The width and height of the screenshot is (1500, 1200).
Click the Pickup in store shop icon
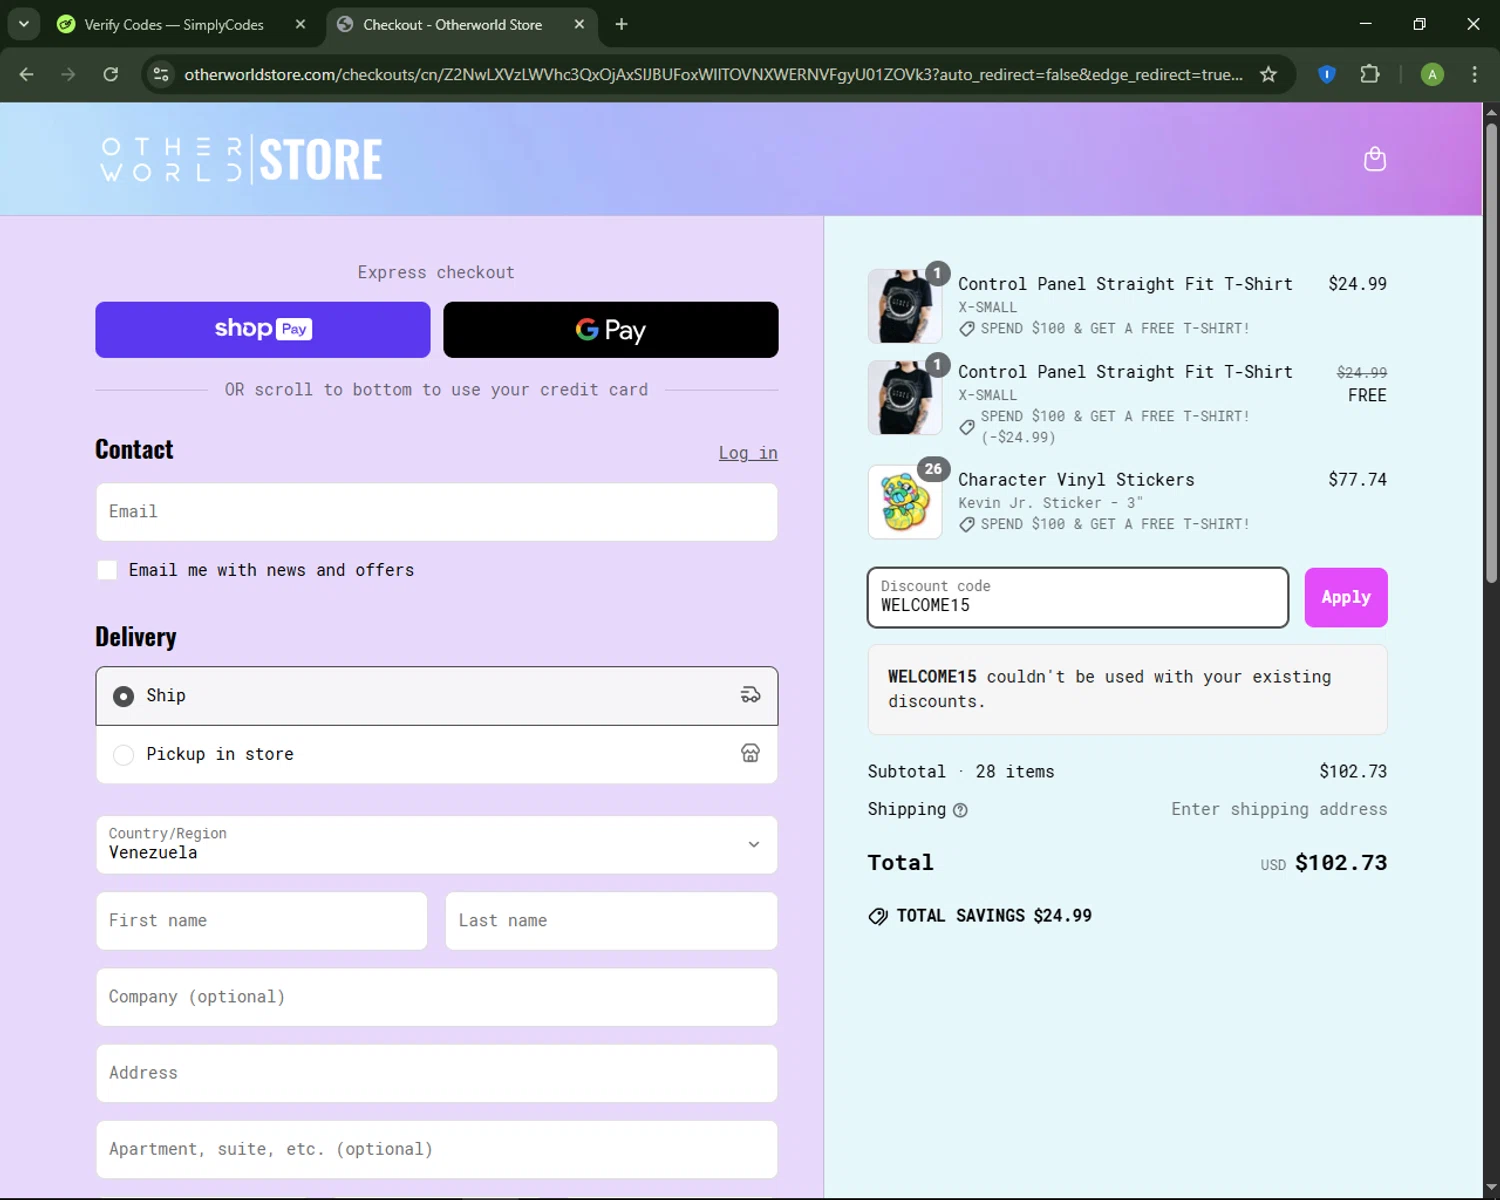(x=750, y=753)
